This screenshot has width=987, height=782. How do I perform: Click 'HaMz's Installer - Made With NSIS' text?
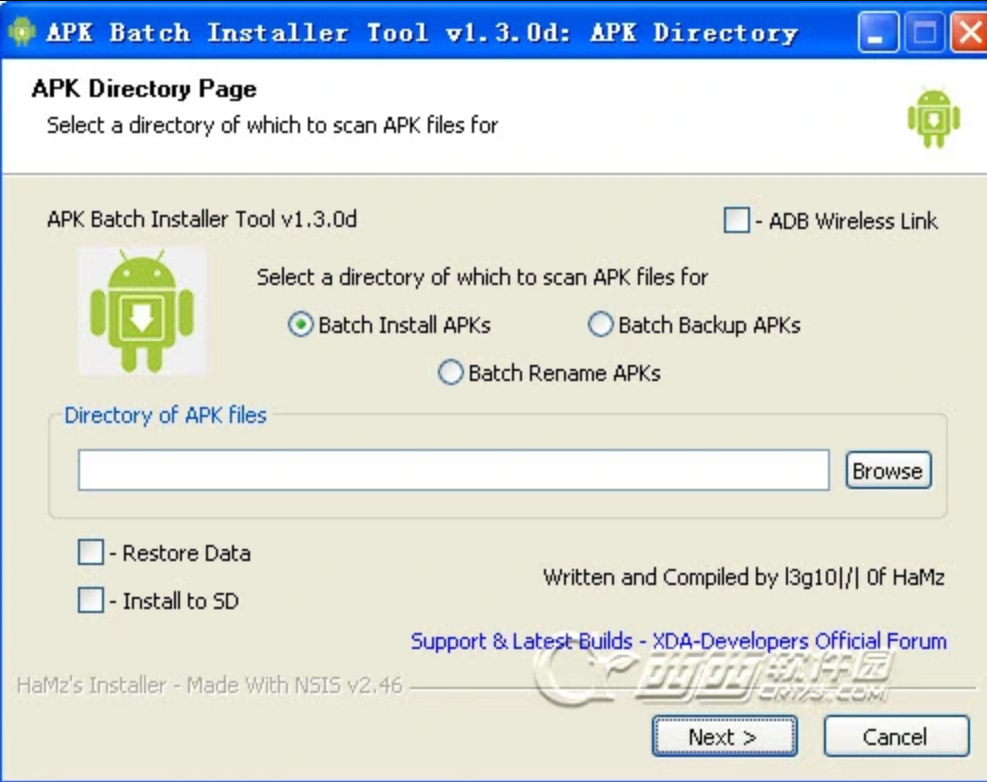point(209,685)
